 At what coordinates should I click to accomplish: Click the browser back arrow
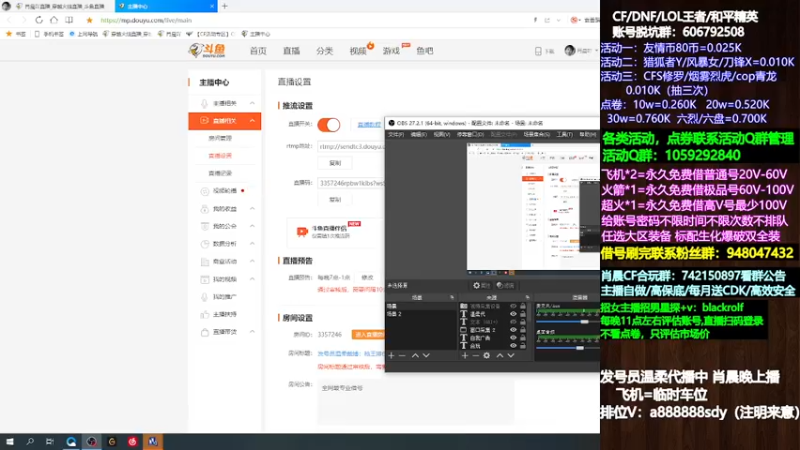[9, 20]
